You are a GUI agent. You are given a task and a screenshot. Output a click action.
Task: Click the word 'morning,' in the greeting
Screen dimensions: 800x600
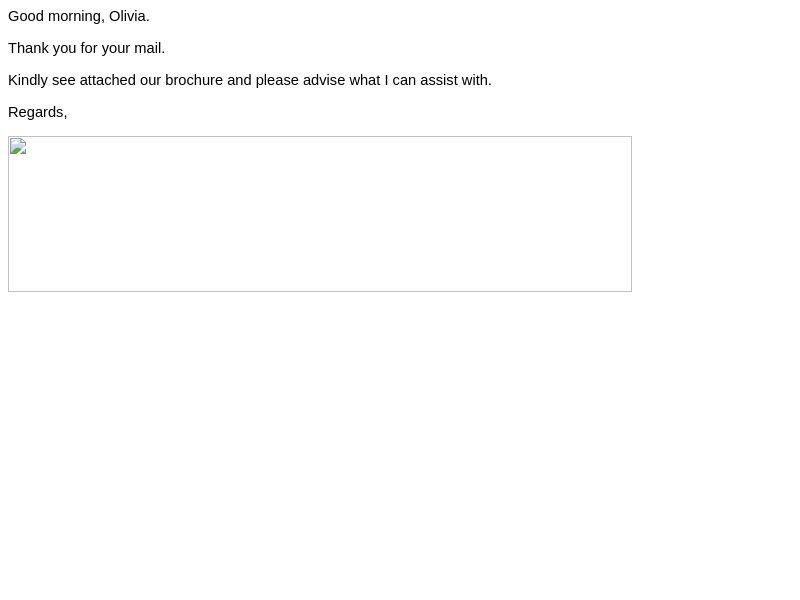tap(76, 17)
